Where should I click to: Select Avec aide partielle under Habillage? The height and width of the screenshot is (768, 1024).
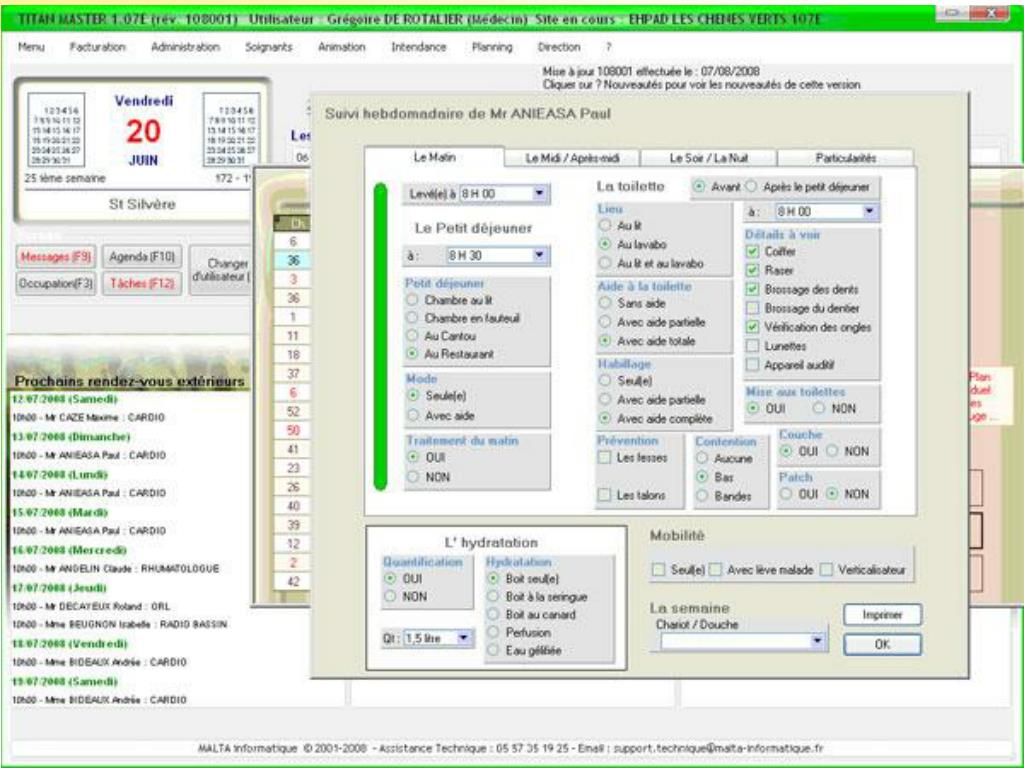pyautogui.click(x=605, y=400)
